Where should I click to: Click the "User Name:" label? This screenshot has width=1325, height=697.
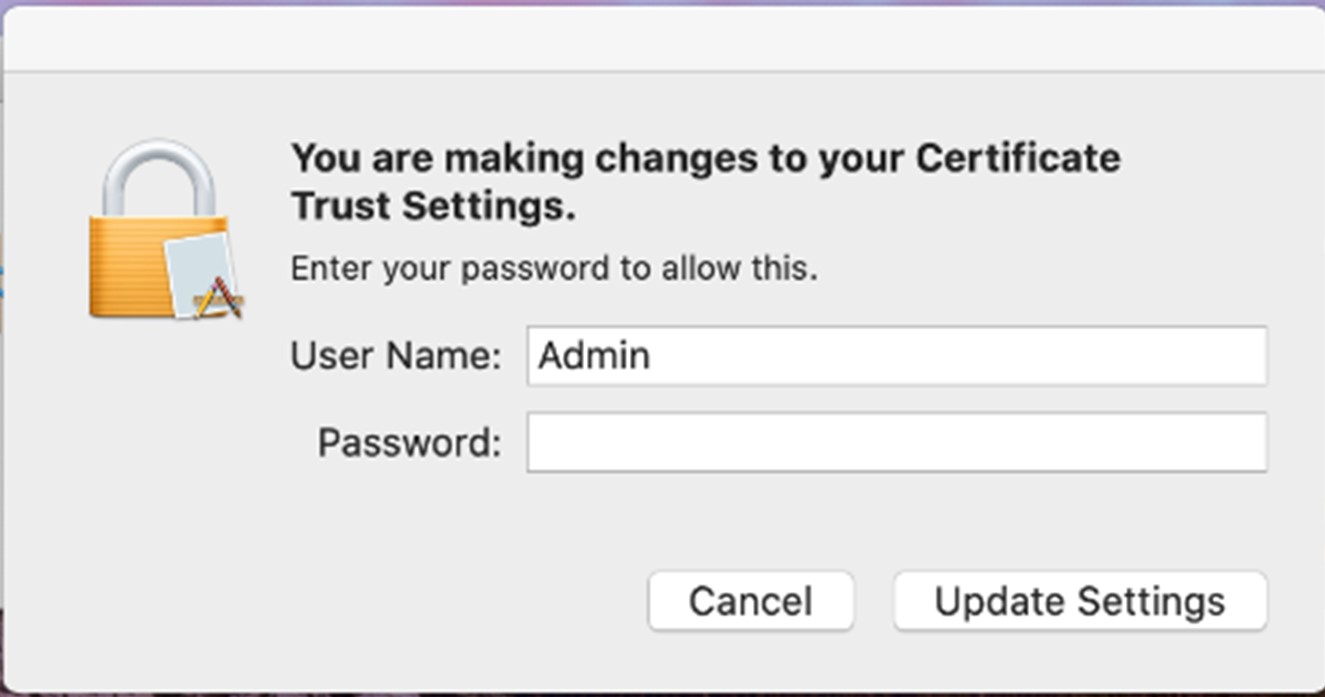[396, 356]
